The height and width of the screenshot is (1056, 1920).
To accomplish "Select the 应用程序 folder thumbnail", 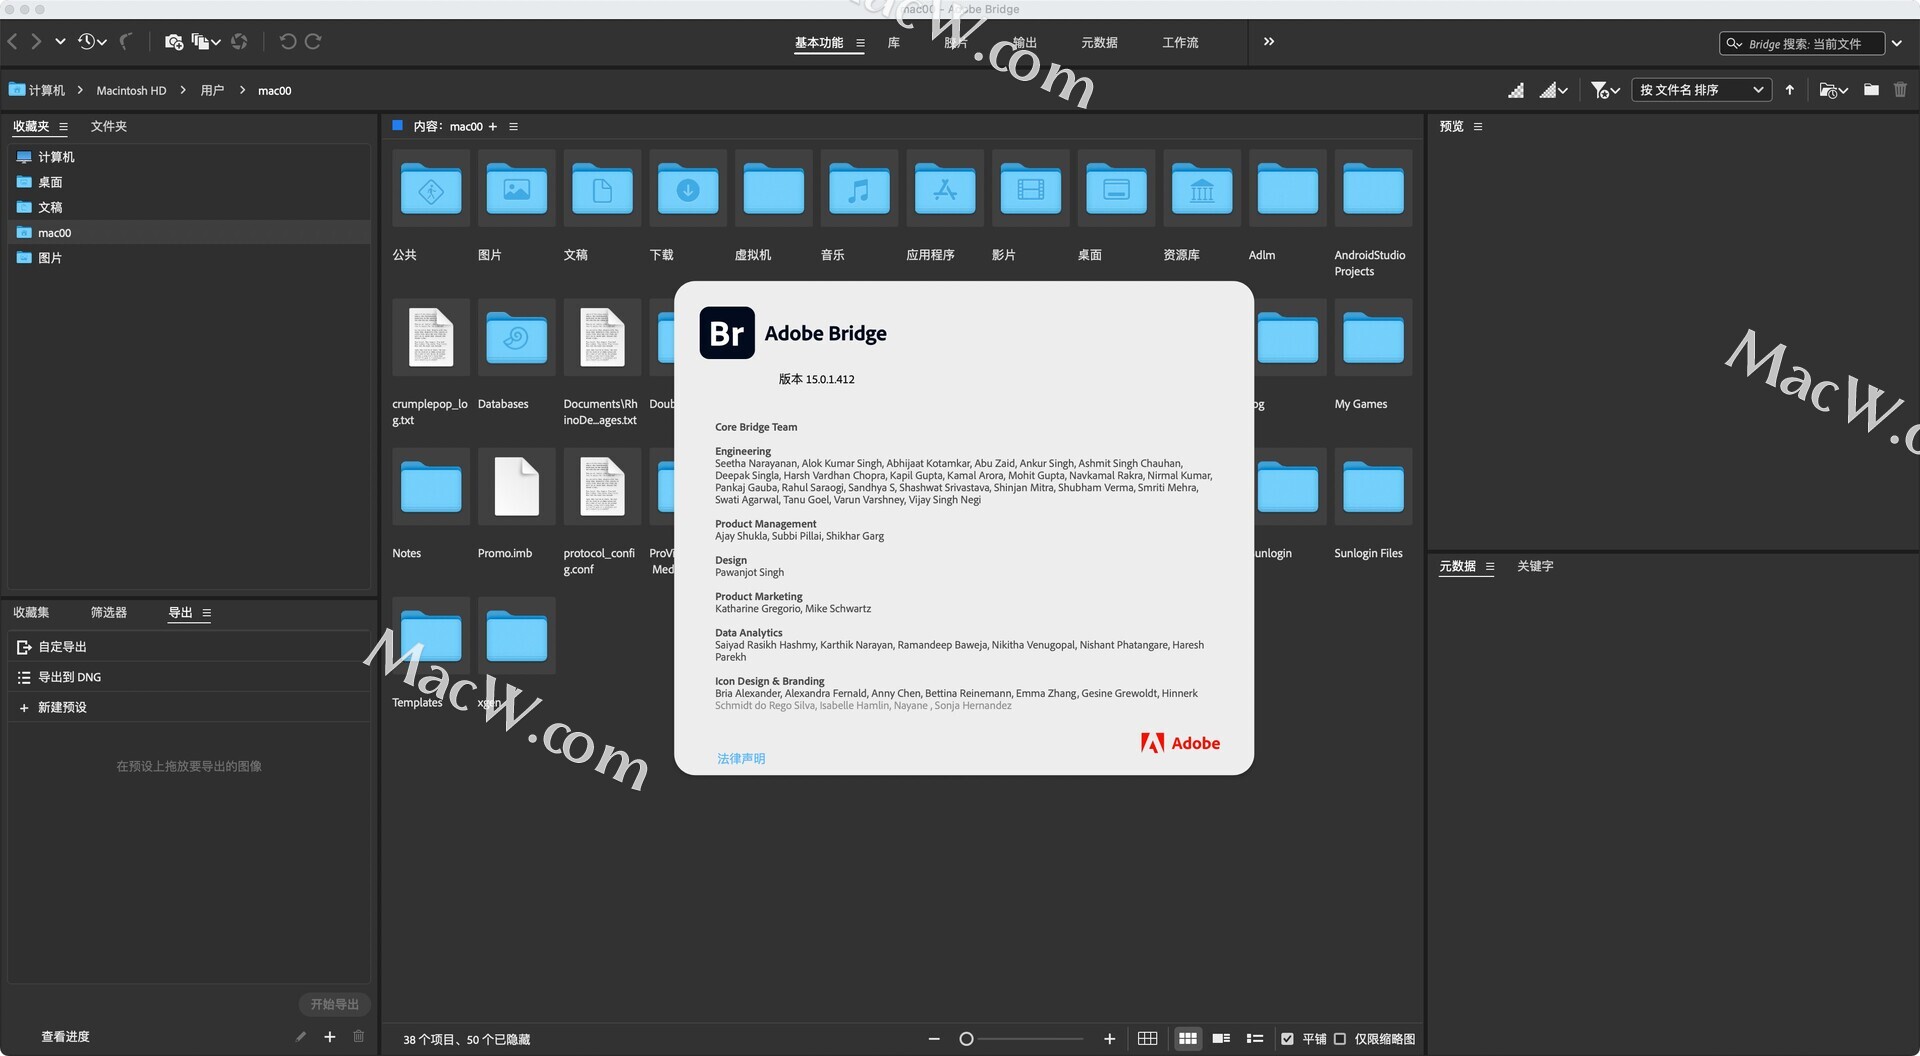I will (945, 189).
